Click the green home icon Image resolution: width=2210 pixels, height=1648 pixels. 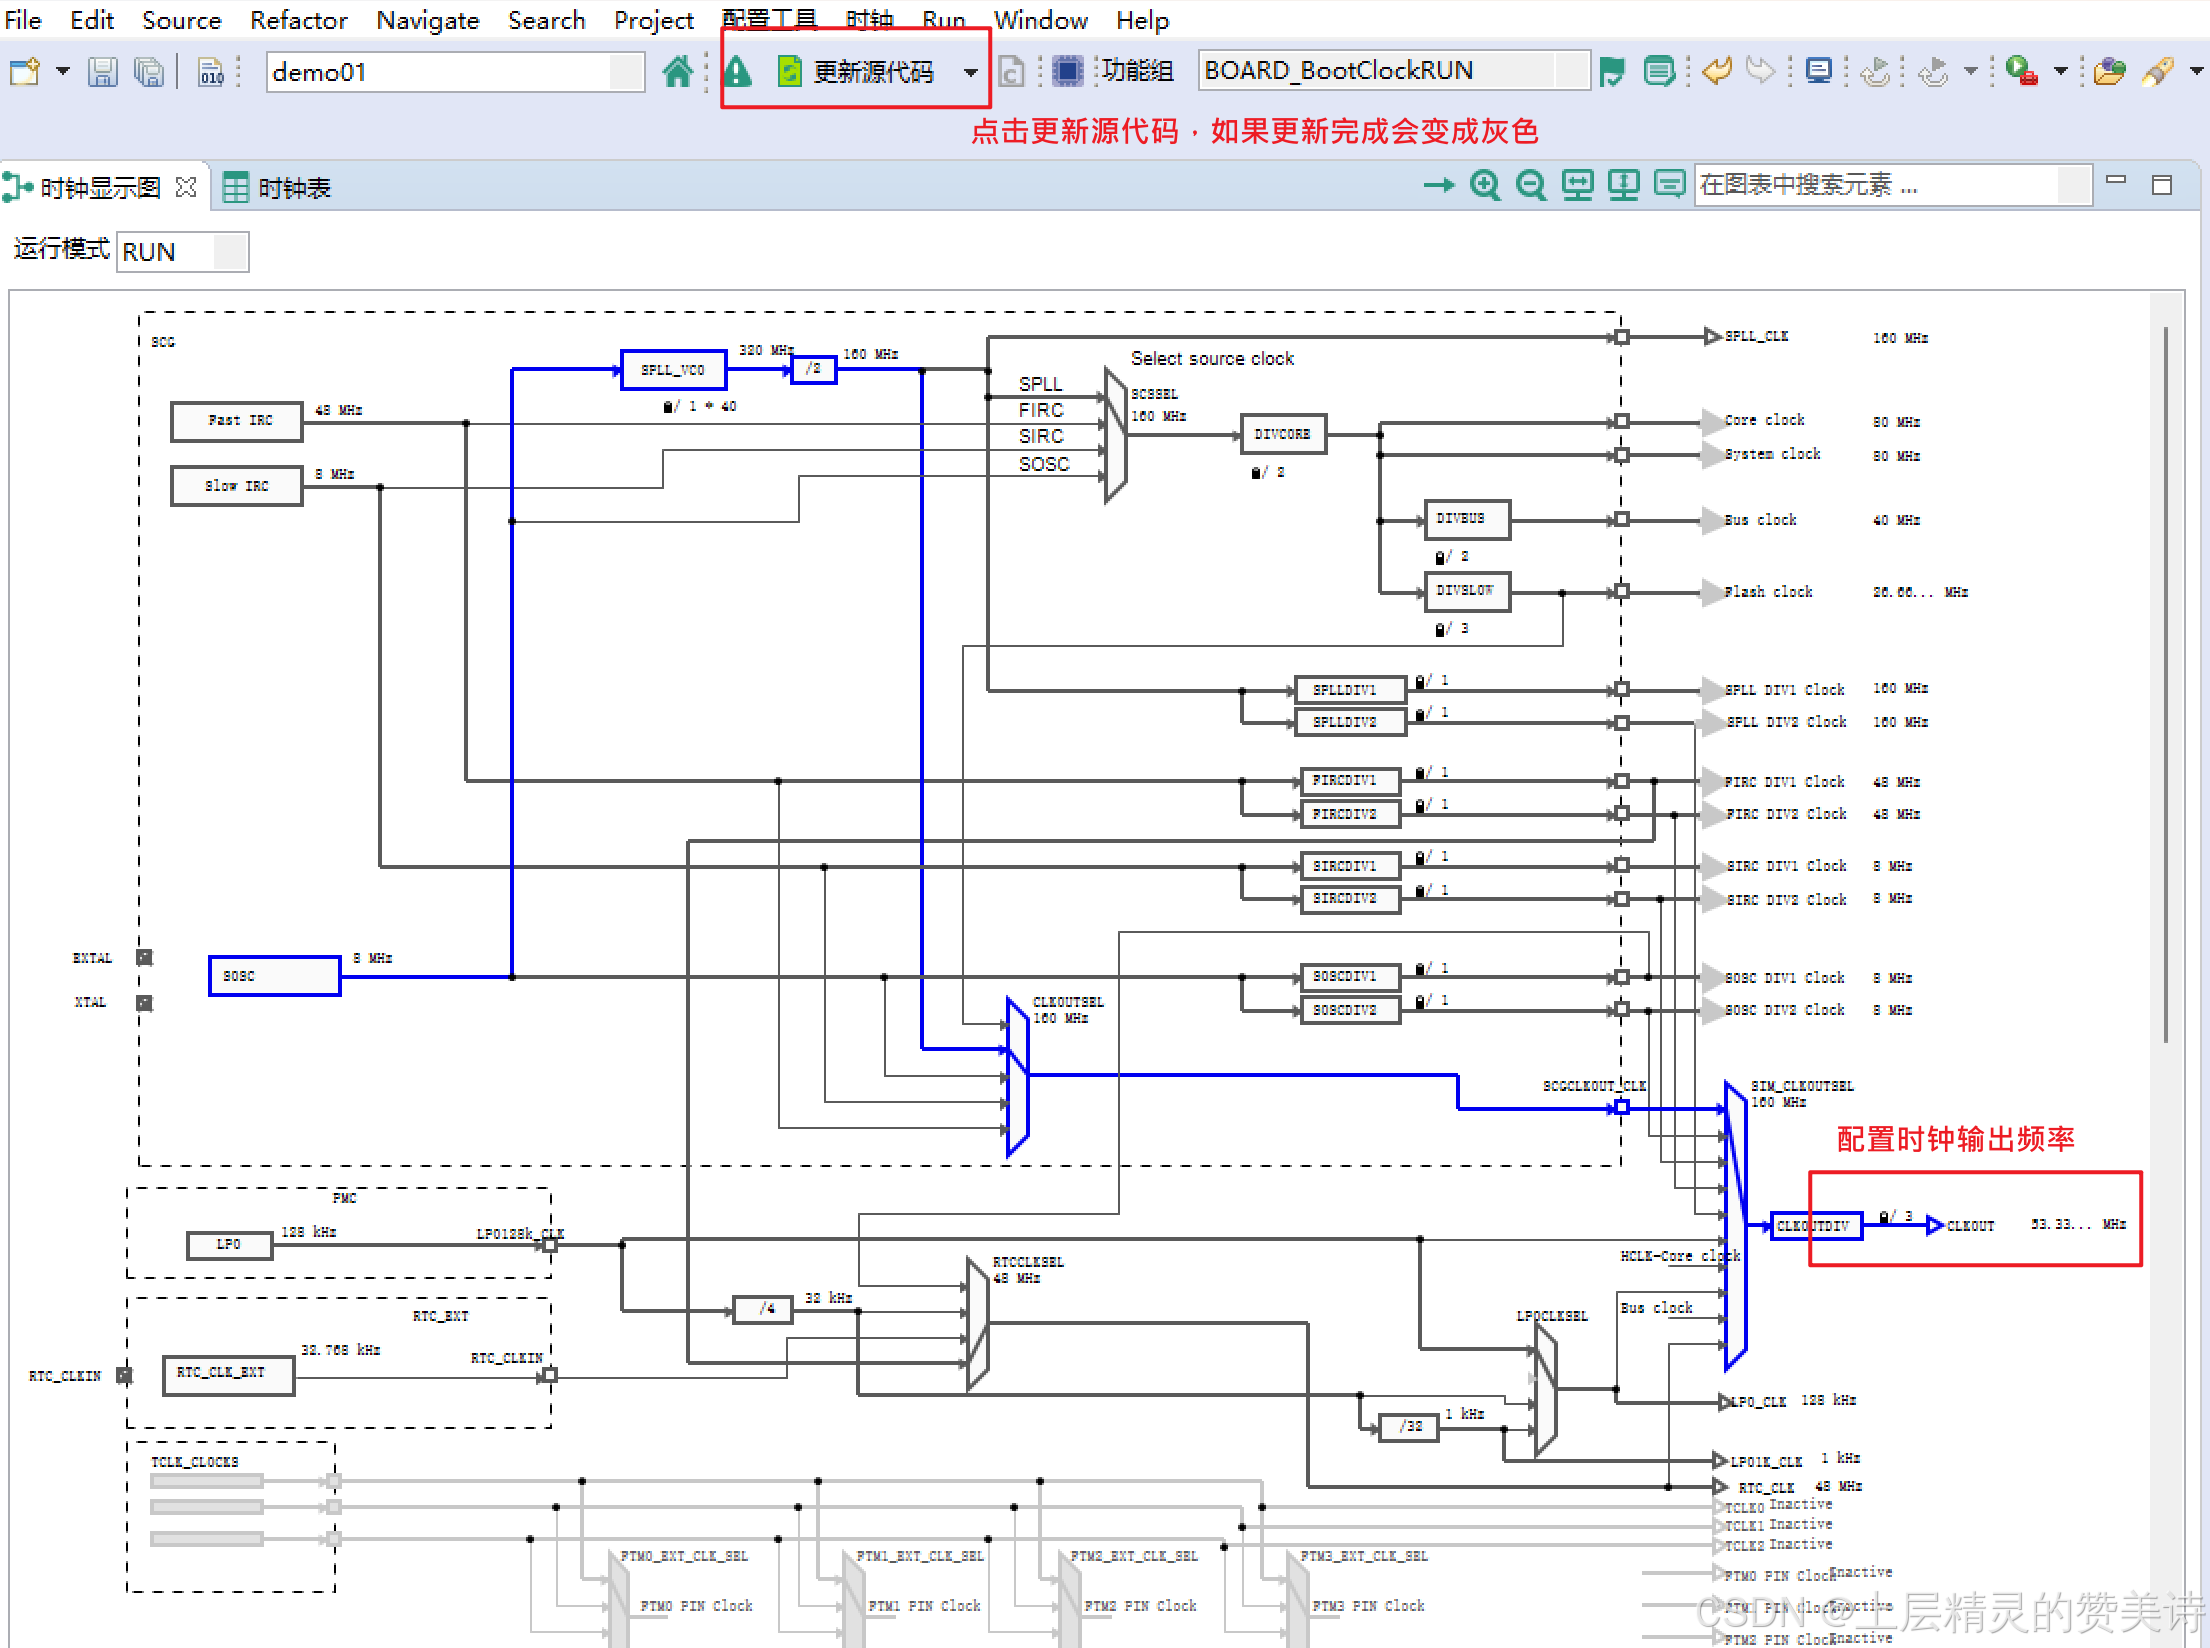point(677,72)
